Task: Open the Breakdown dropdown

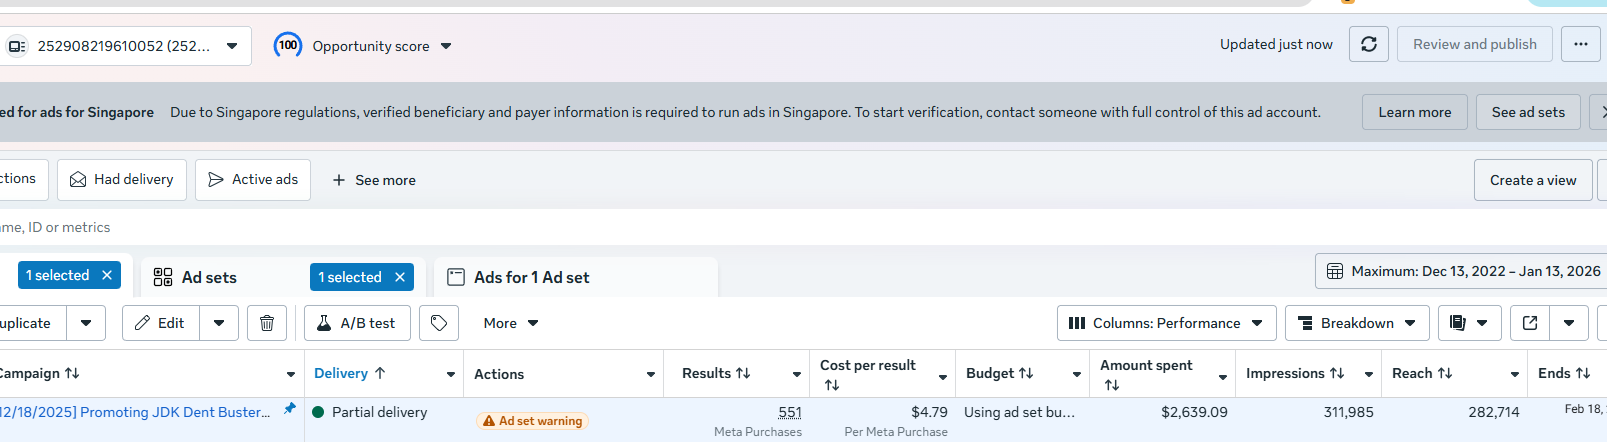Action: coord(1356,323)
